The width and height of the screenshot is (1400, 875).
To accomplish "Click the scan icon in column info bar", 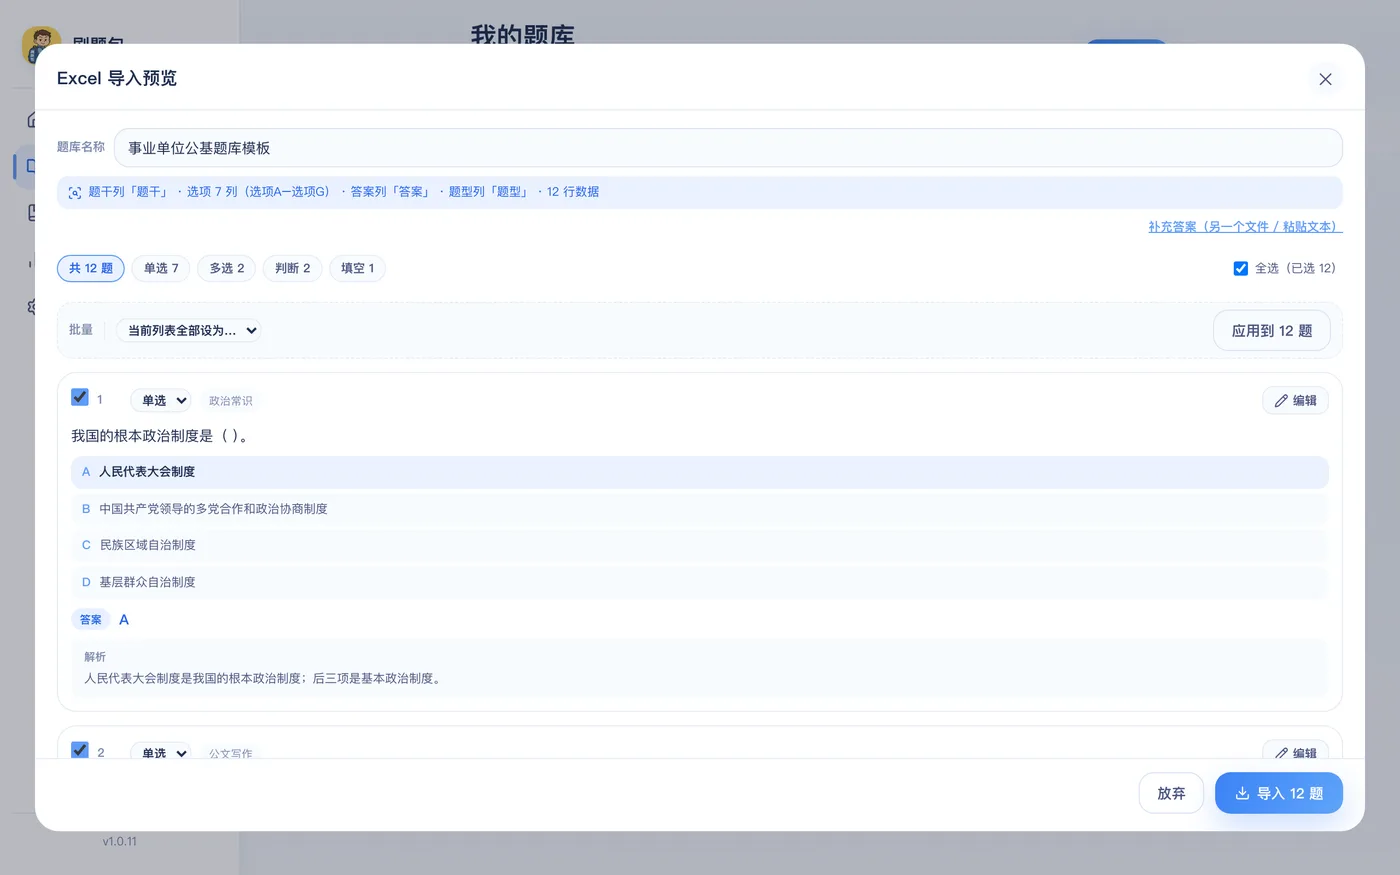I will (x=75, y=193).
